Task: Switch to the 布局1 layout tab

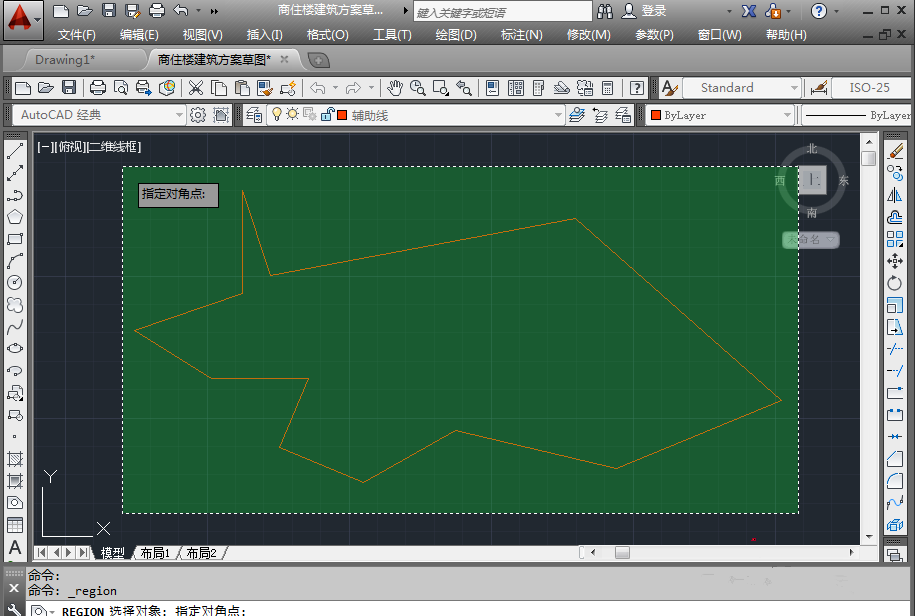Action: point(154,553)
